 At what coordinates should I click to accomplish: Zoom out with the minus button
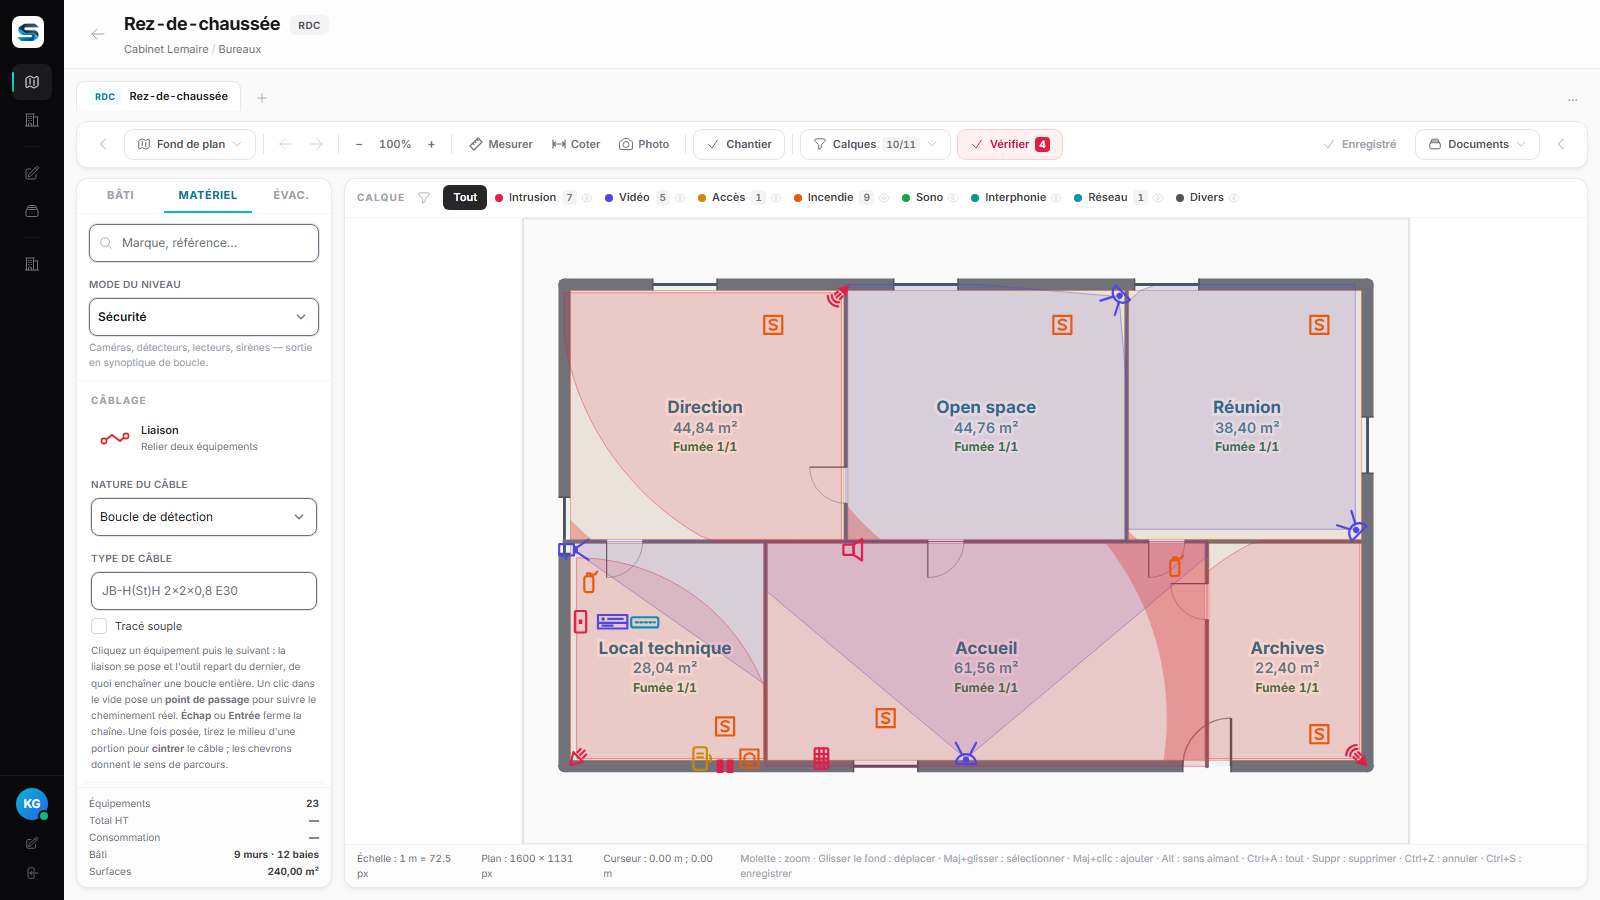pyautogui.click(x=359, y=144)
